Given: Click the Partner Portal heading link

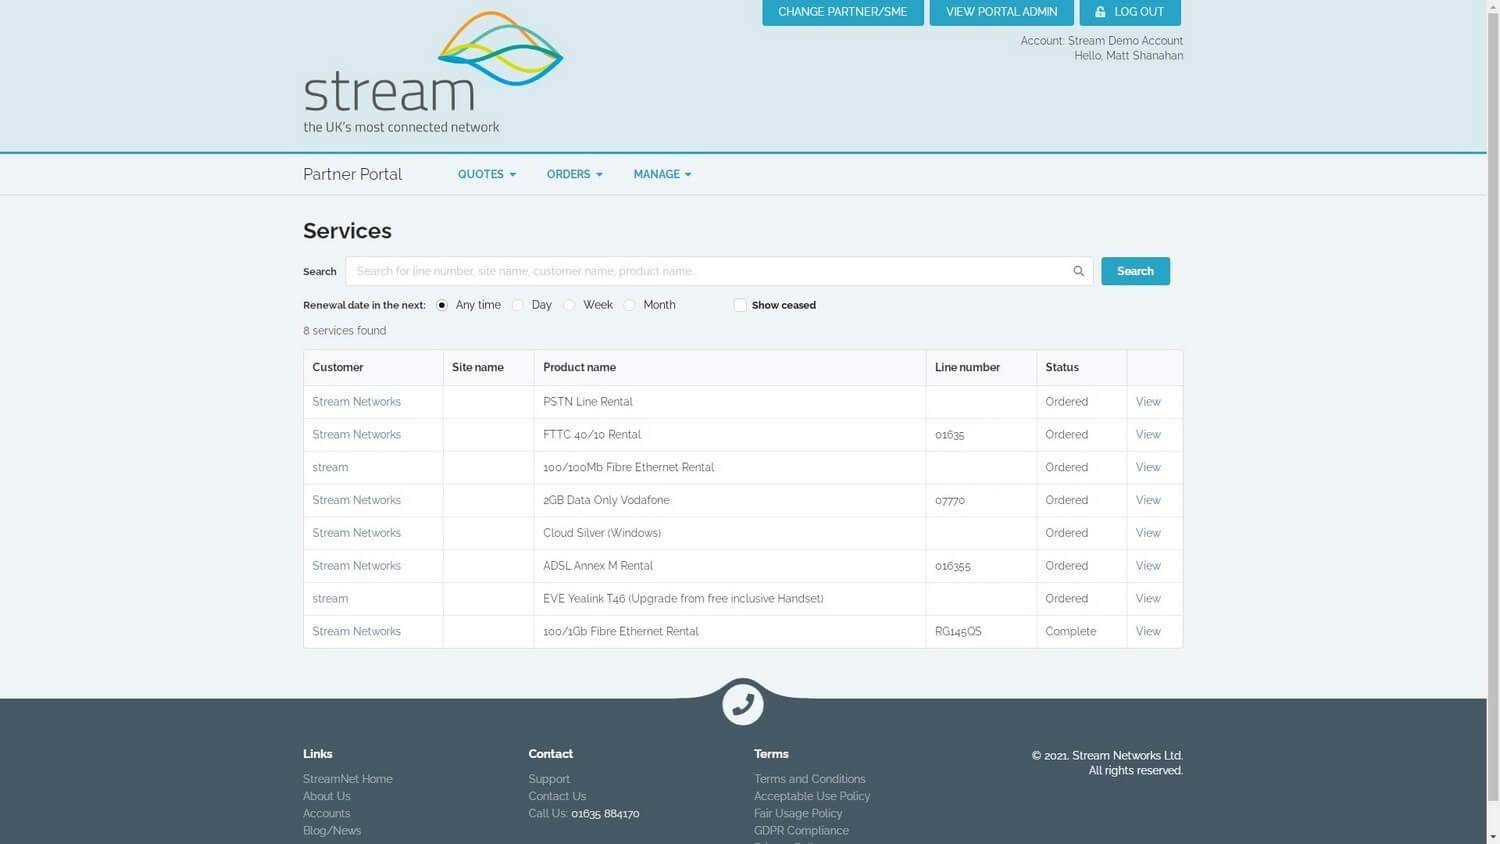Looking at the screenshot, I should pyautogui.click(x=352, y=174).
